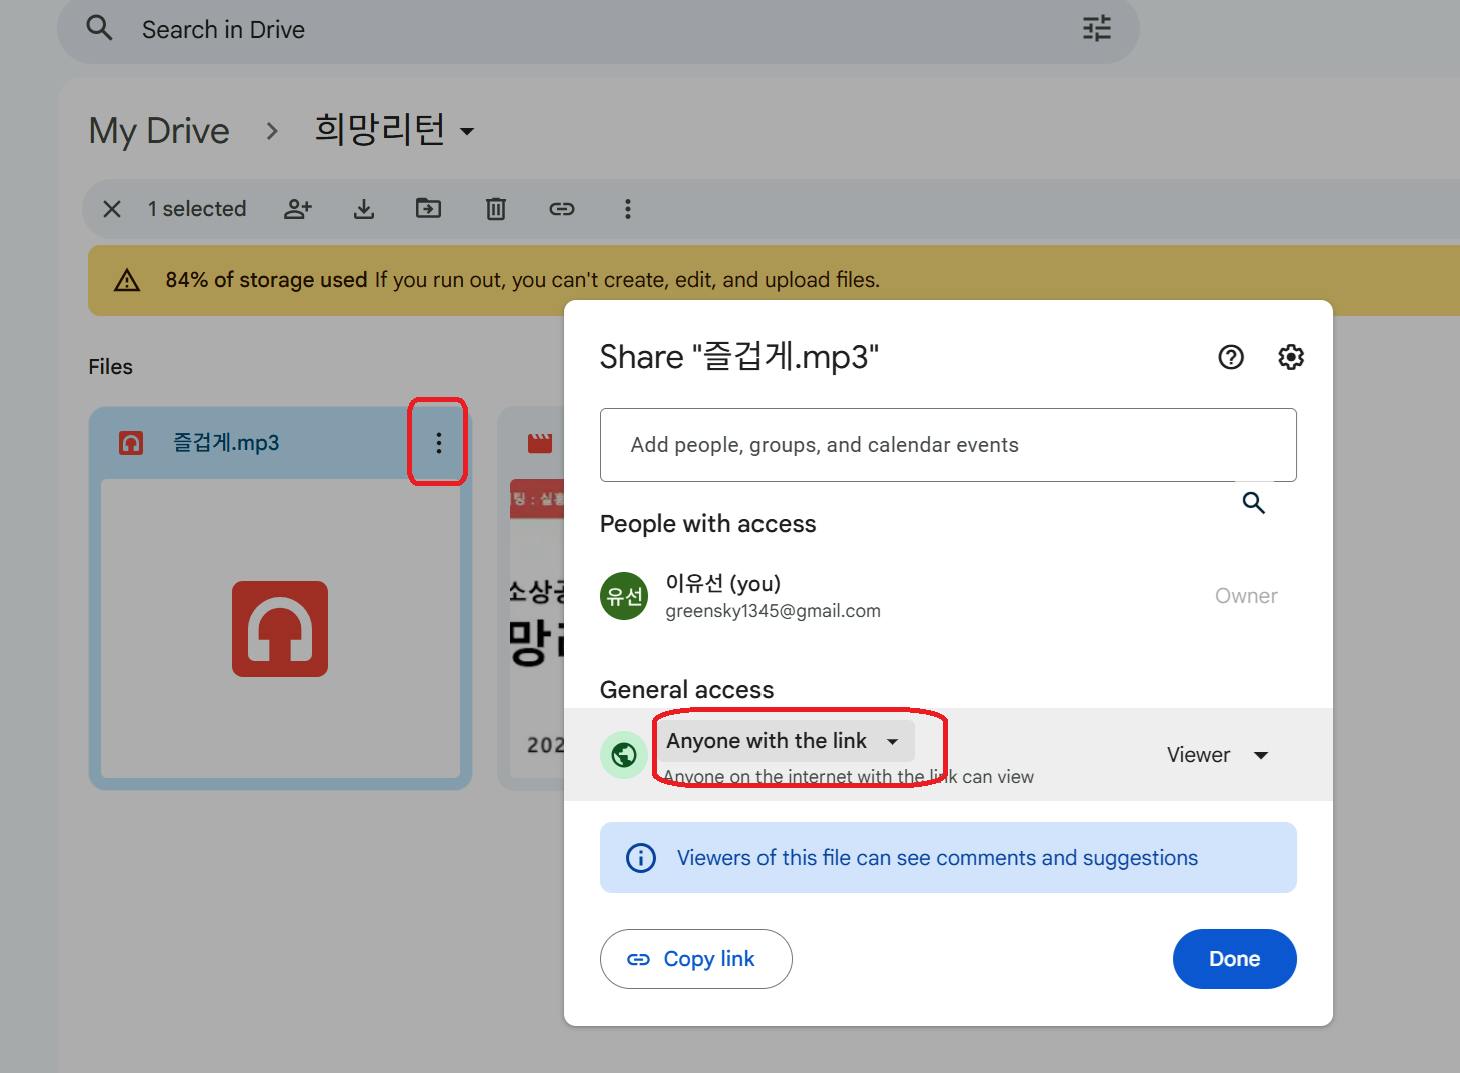Move selected file to trash
This screenshot has width=1460, height=1073.
click(496, 209)
